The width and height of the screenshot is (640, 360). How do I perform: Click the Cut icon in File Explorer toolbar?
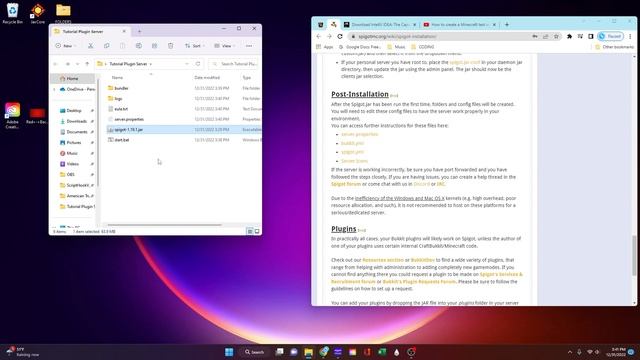[x=91, y=46]
